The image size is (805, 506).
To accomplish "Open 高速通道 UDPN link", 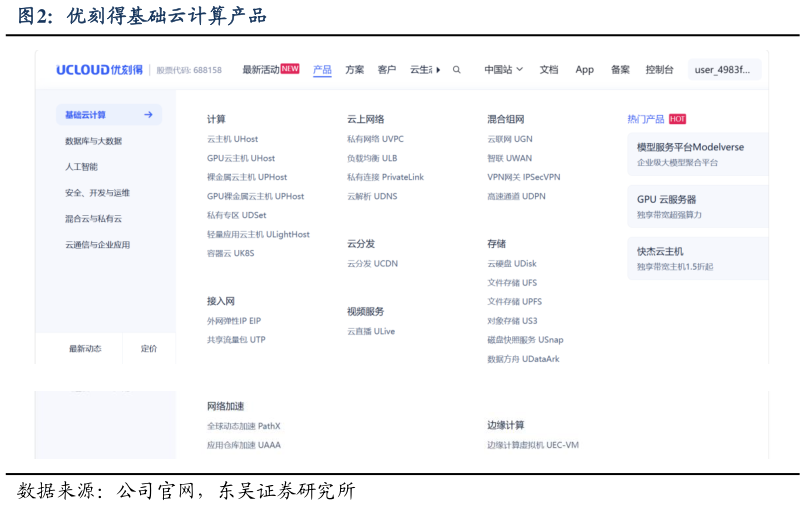I will (516, 196).
